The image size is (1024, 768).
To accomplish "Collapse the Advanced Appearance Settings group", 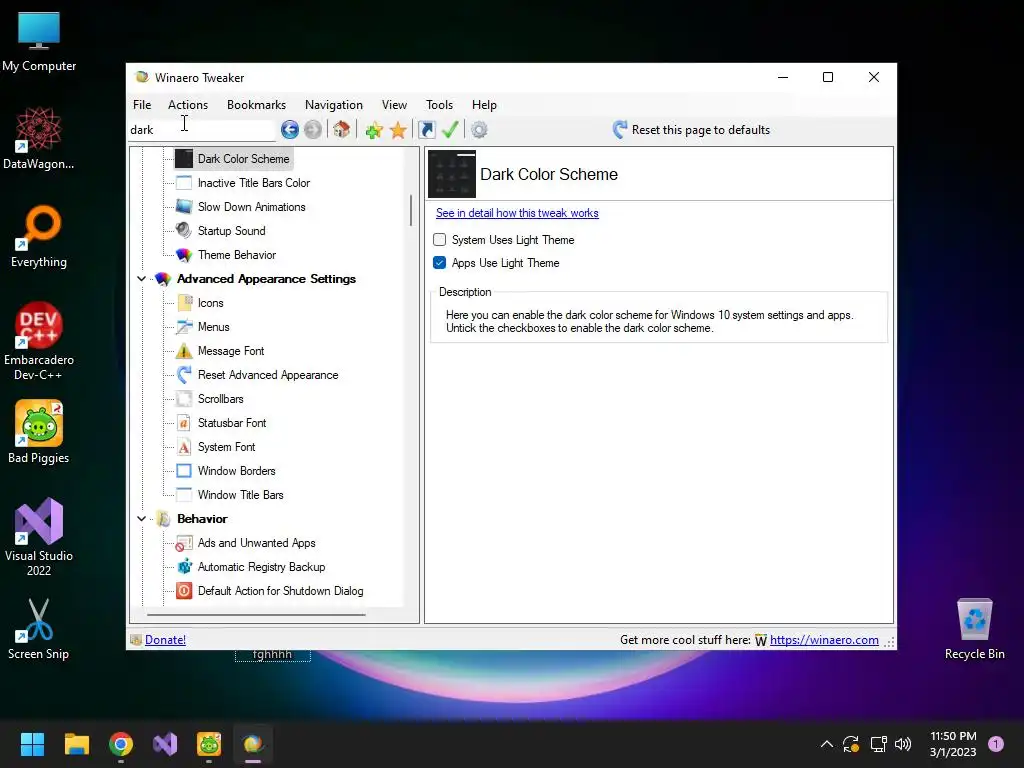I will (141, 279).
